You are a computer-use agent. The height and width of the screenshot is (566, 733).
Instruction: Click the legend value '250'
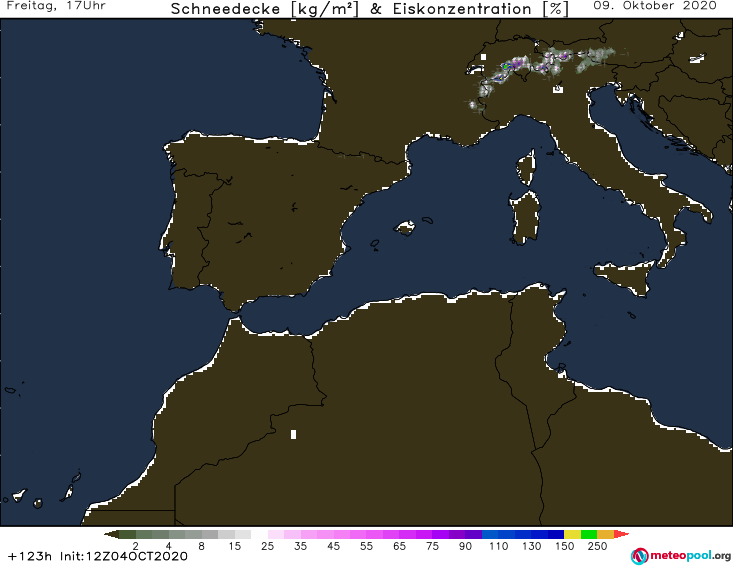(597, 546)
